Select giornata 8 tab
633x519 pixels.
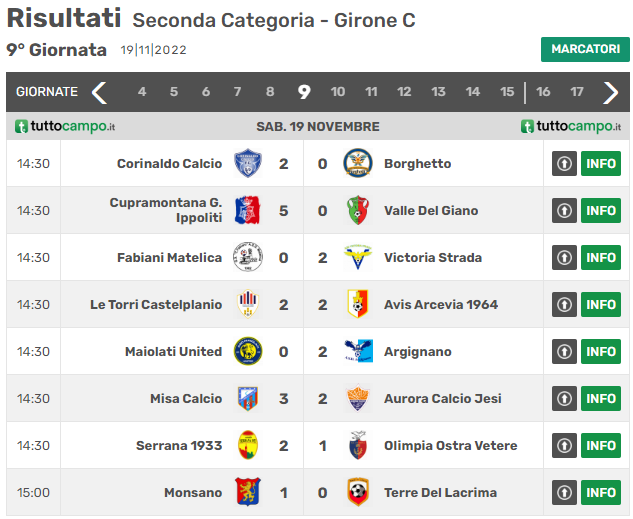tap(270, 92)
